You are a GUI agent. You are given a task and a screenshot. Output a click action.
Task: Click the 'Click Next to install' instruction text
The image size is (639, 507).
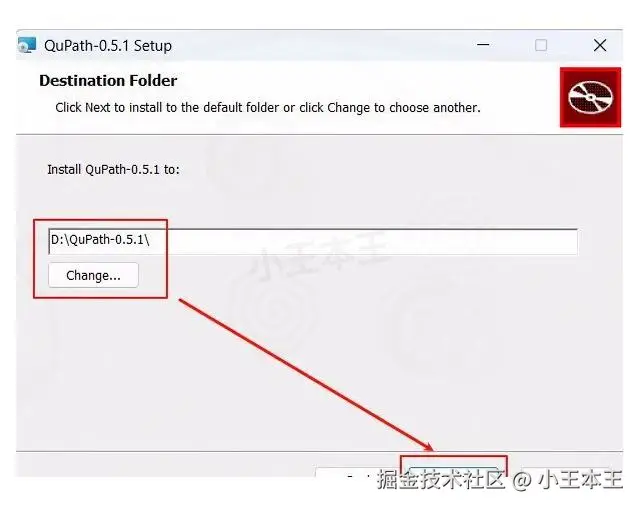click(x=268, y=108)
